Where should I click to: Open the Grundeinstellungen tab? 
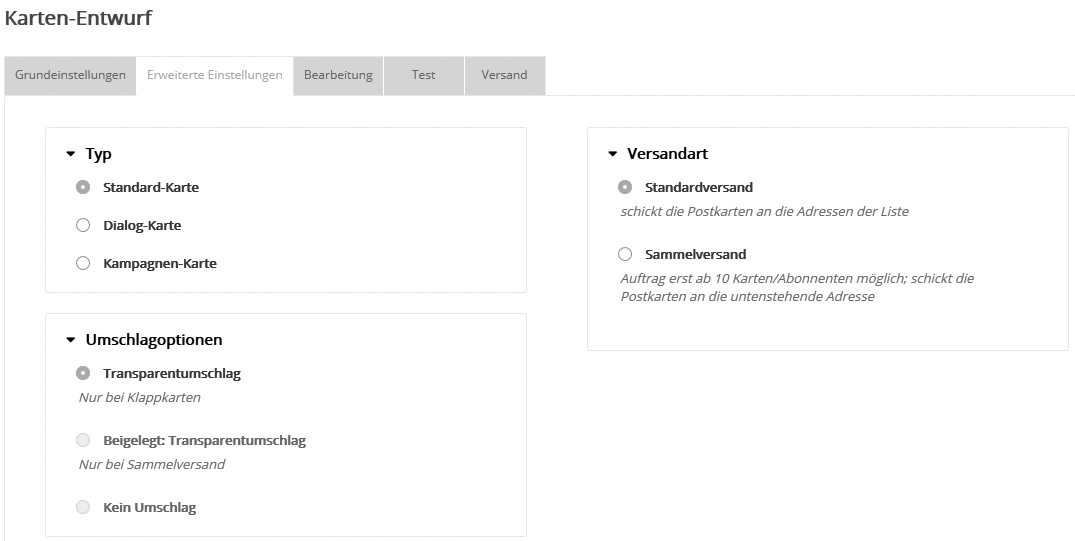click(x=70, y=76)
